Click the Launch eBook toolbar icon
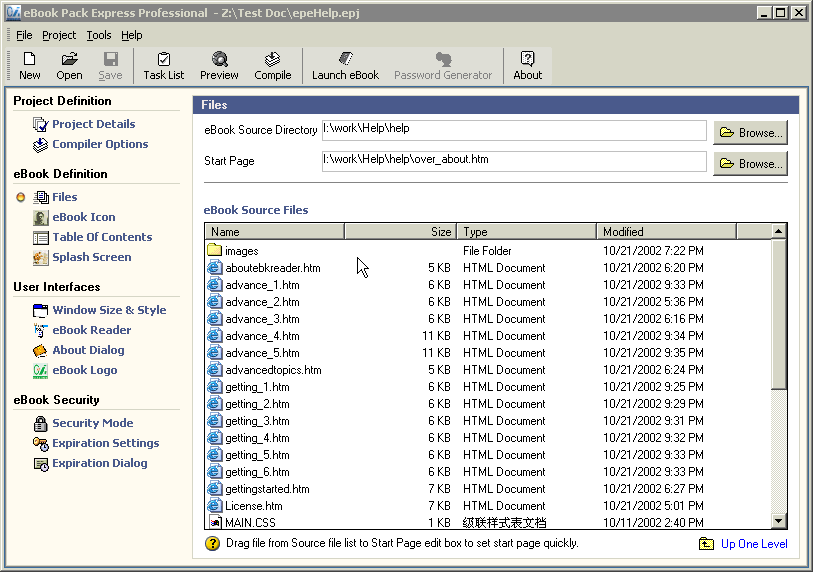The image size is (813, 572). click(x=345, y=66)
